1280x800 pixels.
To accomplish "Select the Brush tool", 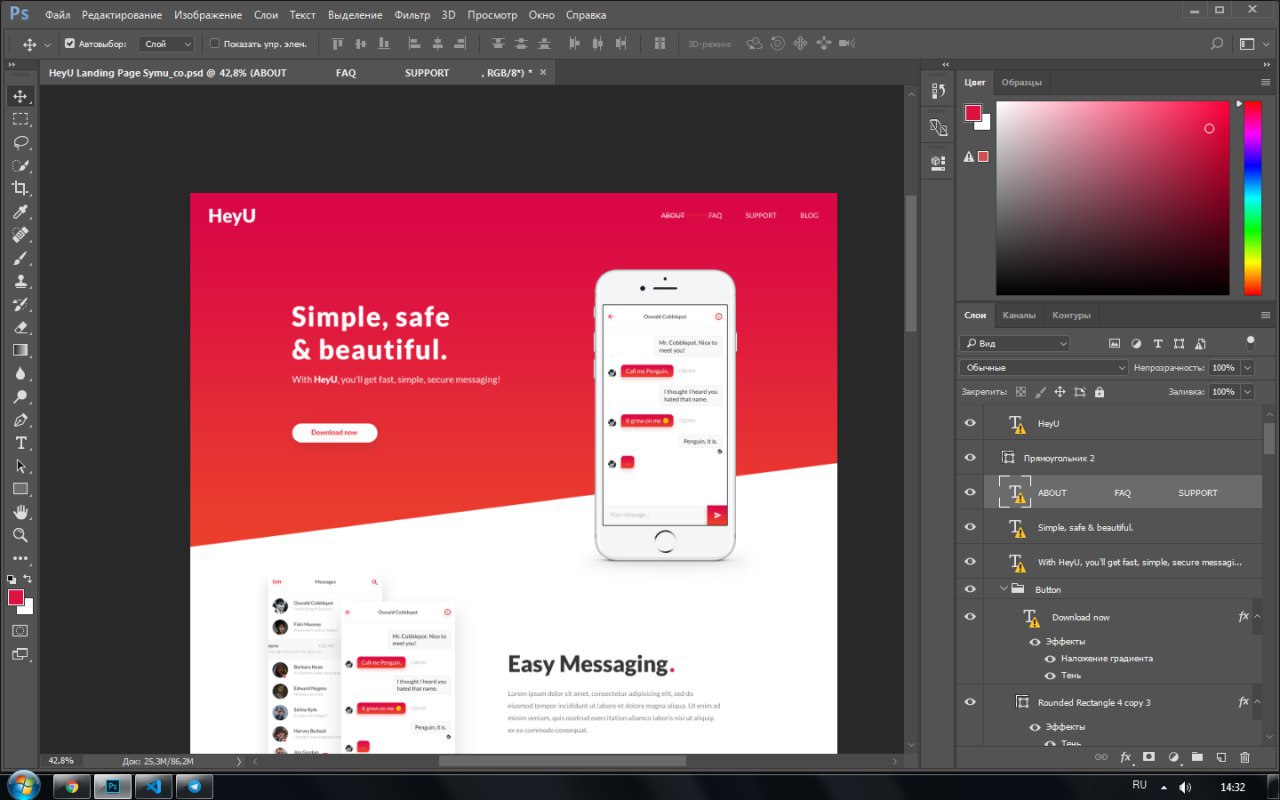I will (x=20, y=258).
